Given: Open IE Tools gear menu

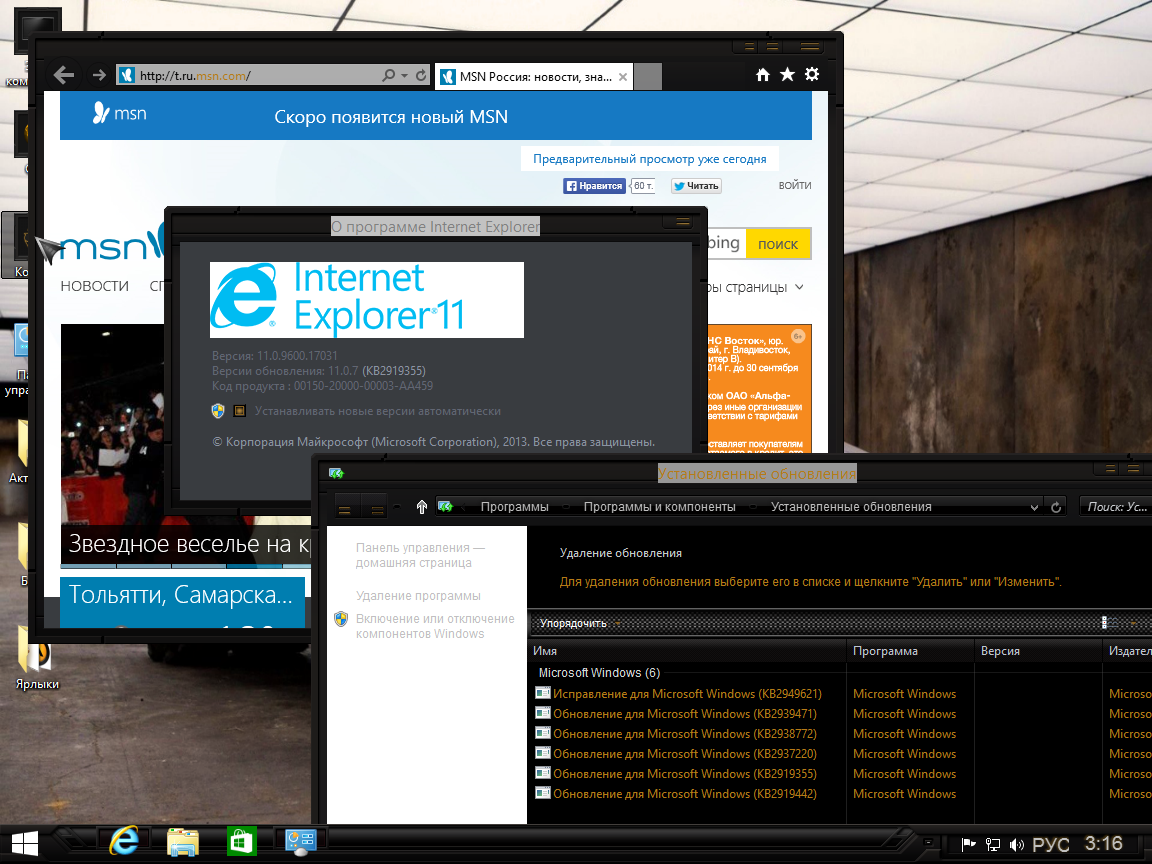Looking at the screenshot, I should pyautogui.click(x=812, y=74).
